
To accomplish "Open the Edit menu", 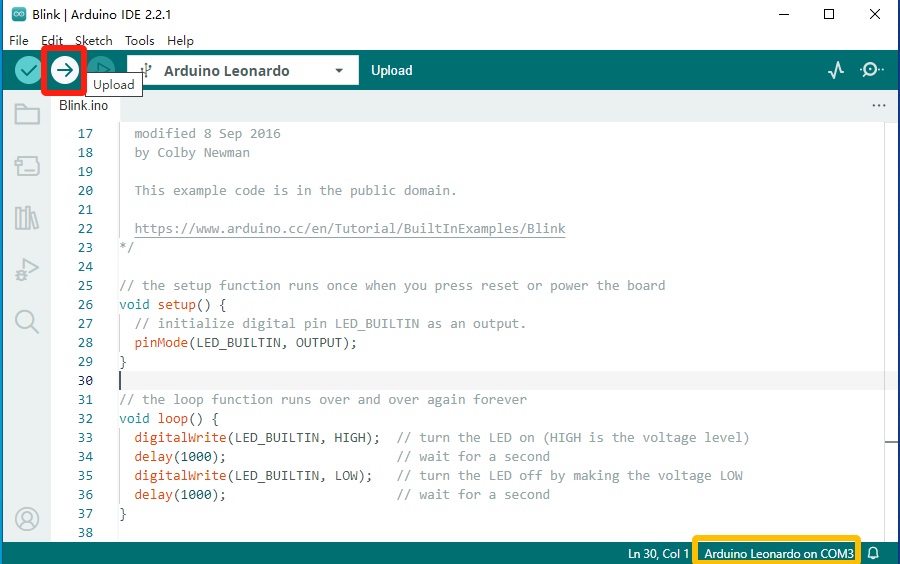I will (52, 41).
